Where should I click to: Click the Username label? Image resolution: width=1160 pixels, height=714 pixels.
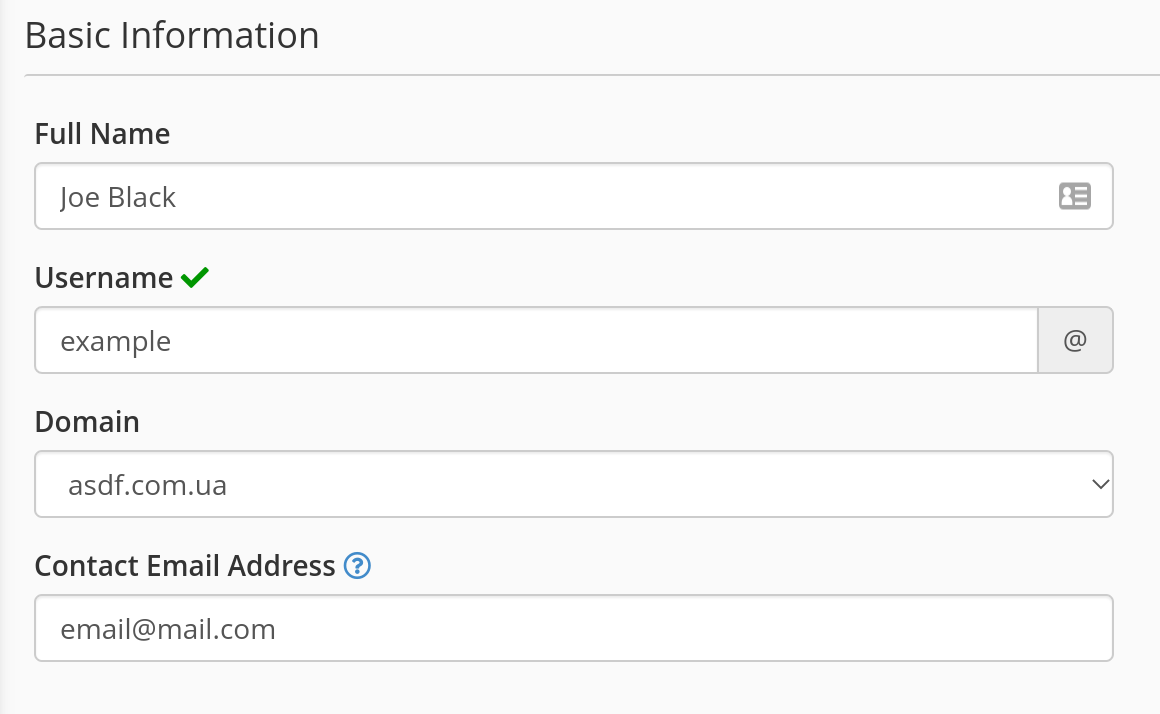104,278
